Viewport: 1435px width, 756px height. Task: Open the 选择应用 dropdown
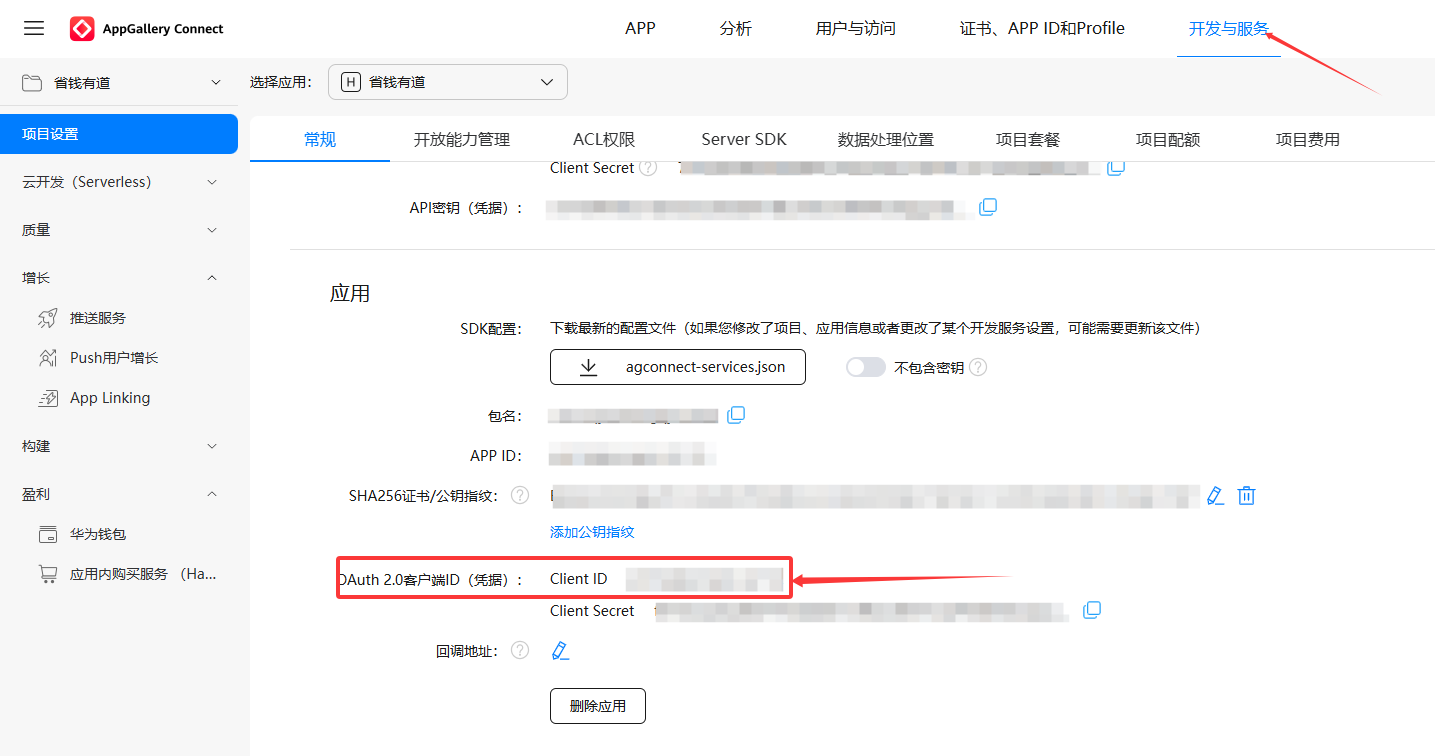coord(448,82)
